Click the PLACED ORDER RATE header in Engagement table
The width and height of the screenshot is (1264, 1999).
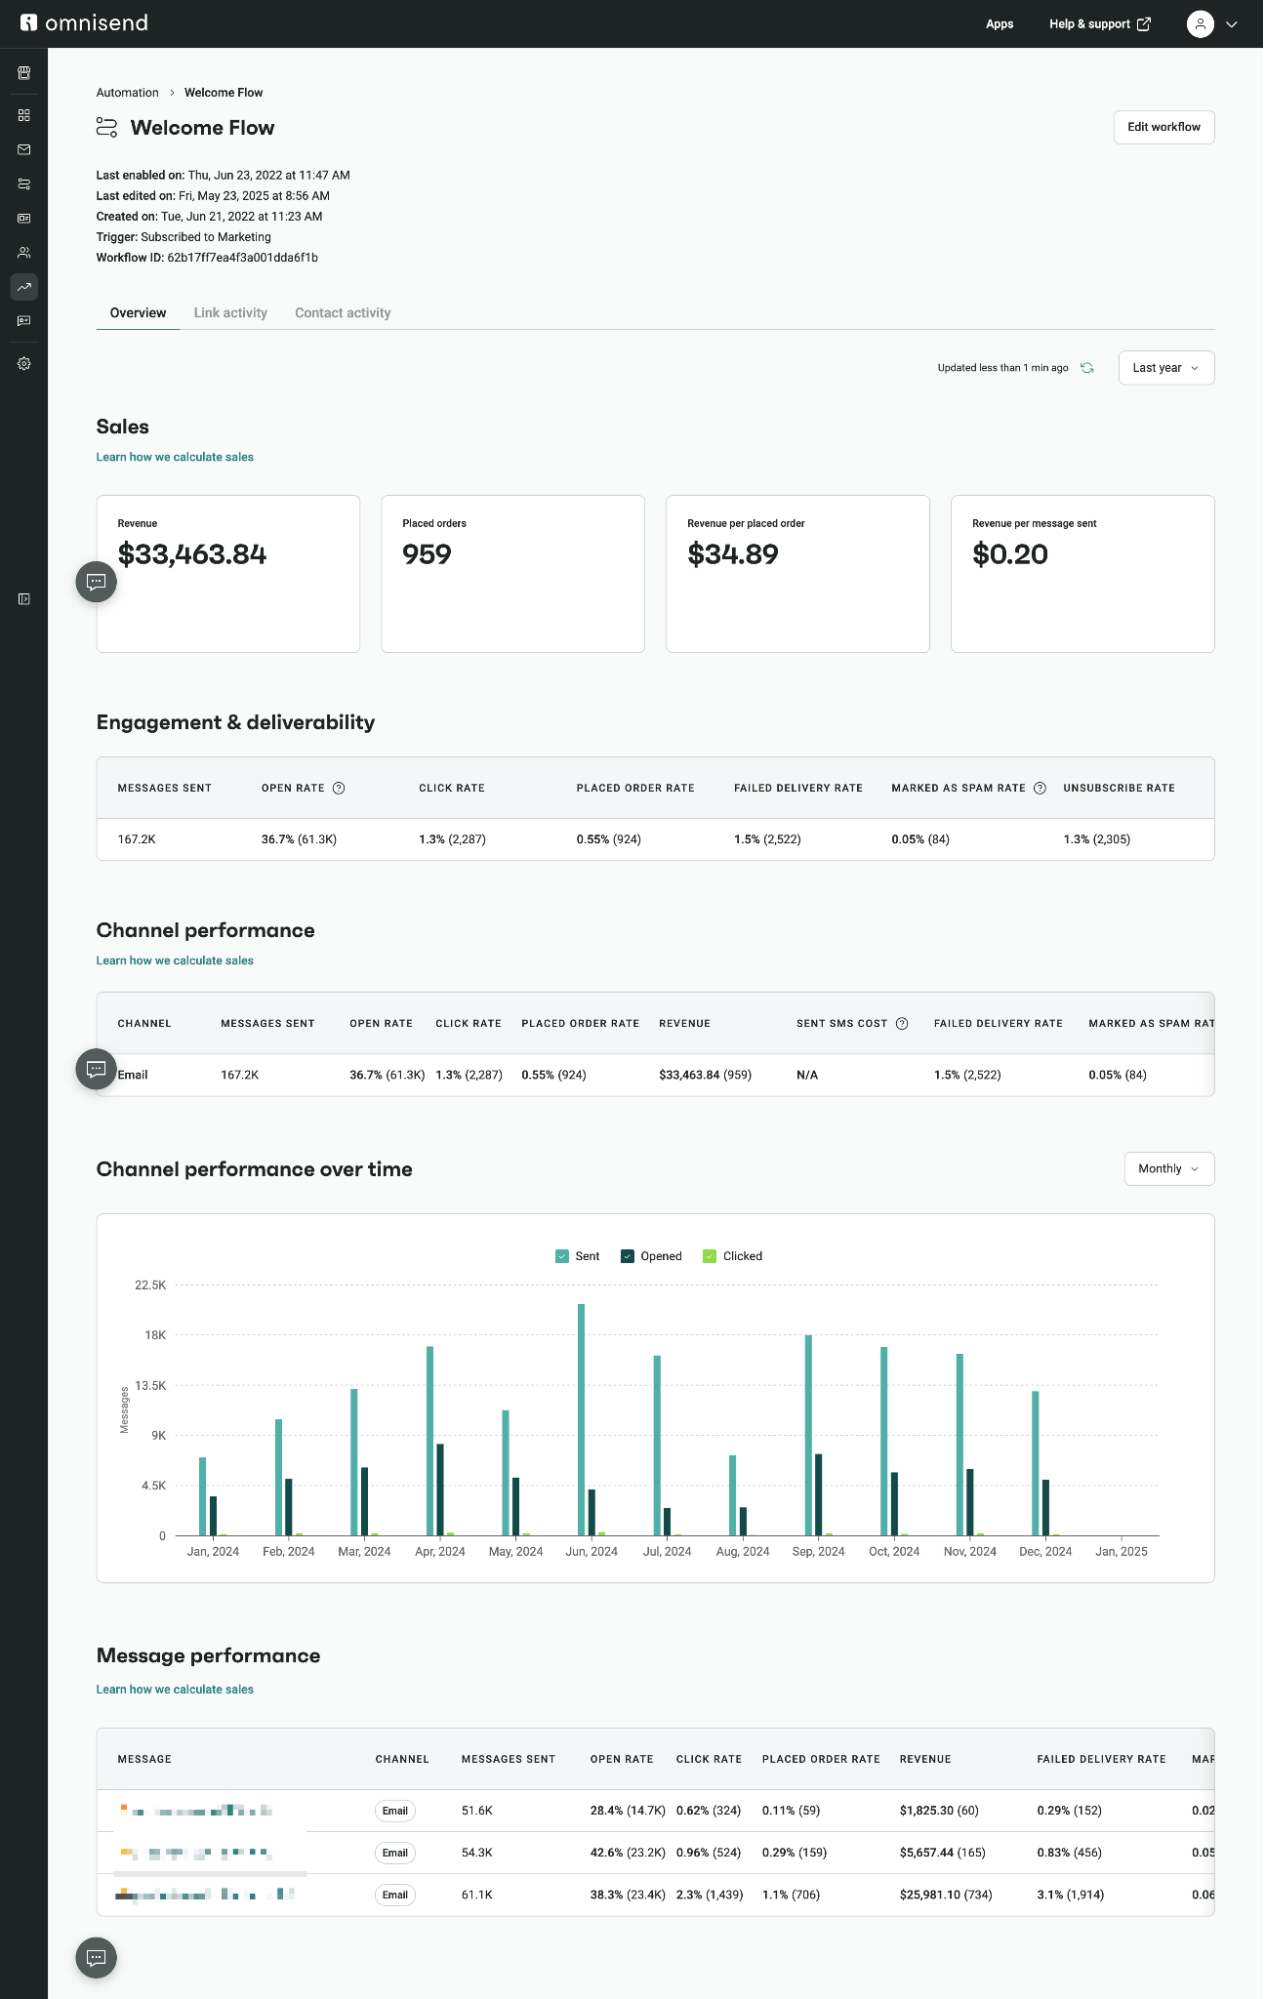(635, 788)
